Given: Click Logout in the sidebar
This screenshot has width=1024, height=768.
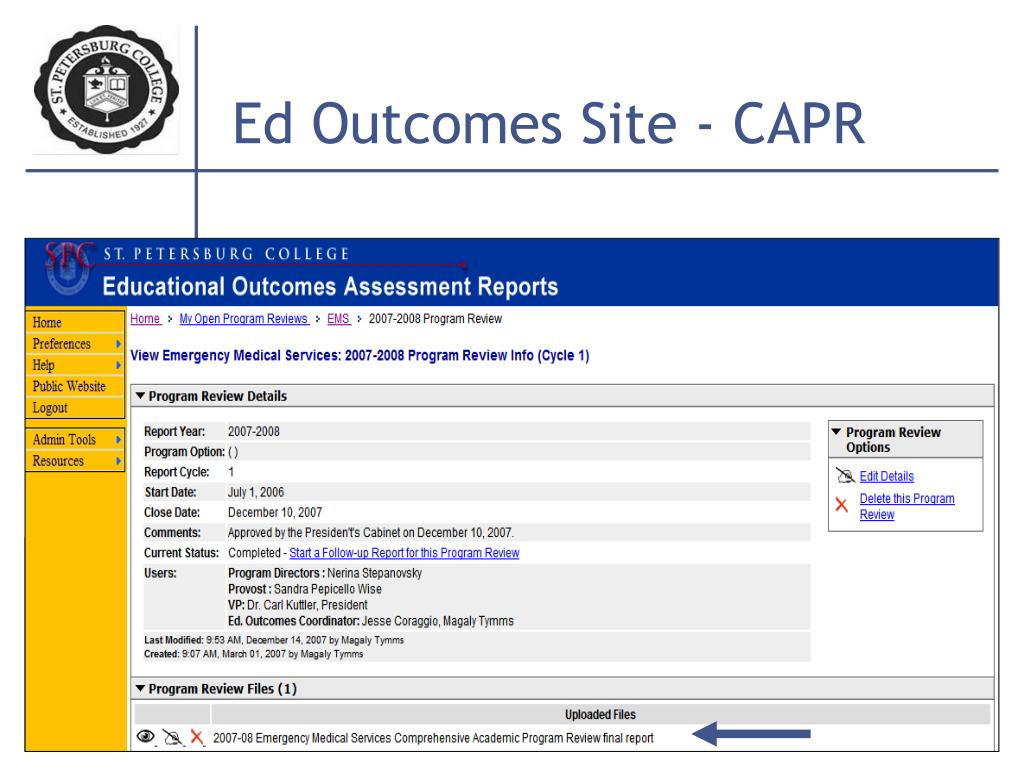Looking at the screenshot, I should tap(50, 408).
